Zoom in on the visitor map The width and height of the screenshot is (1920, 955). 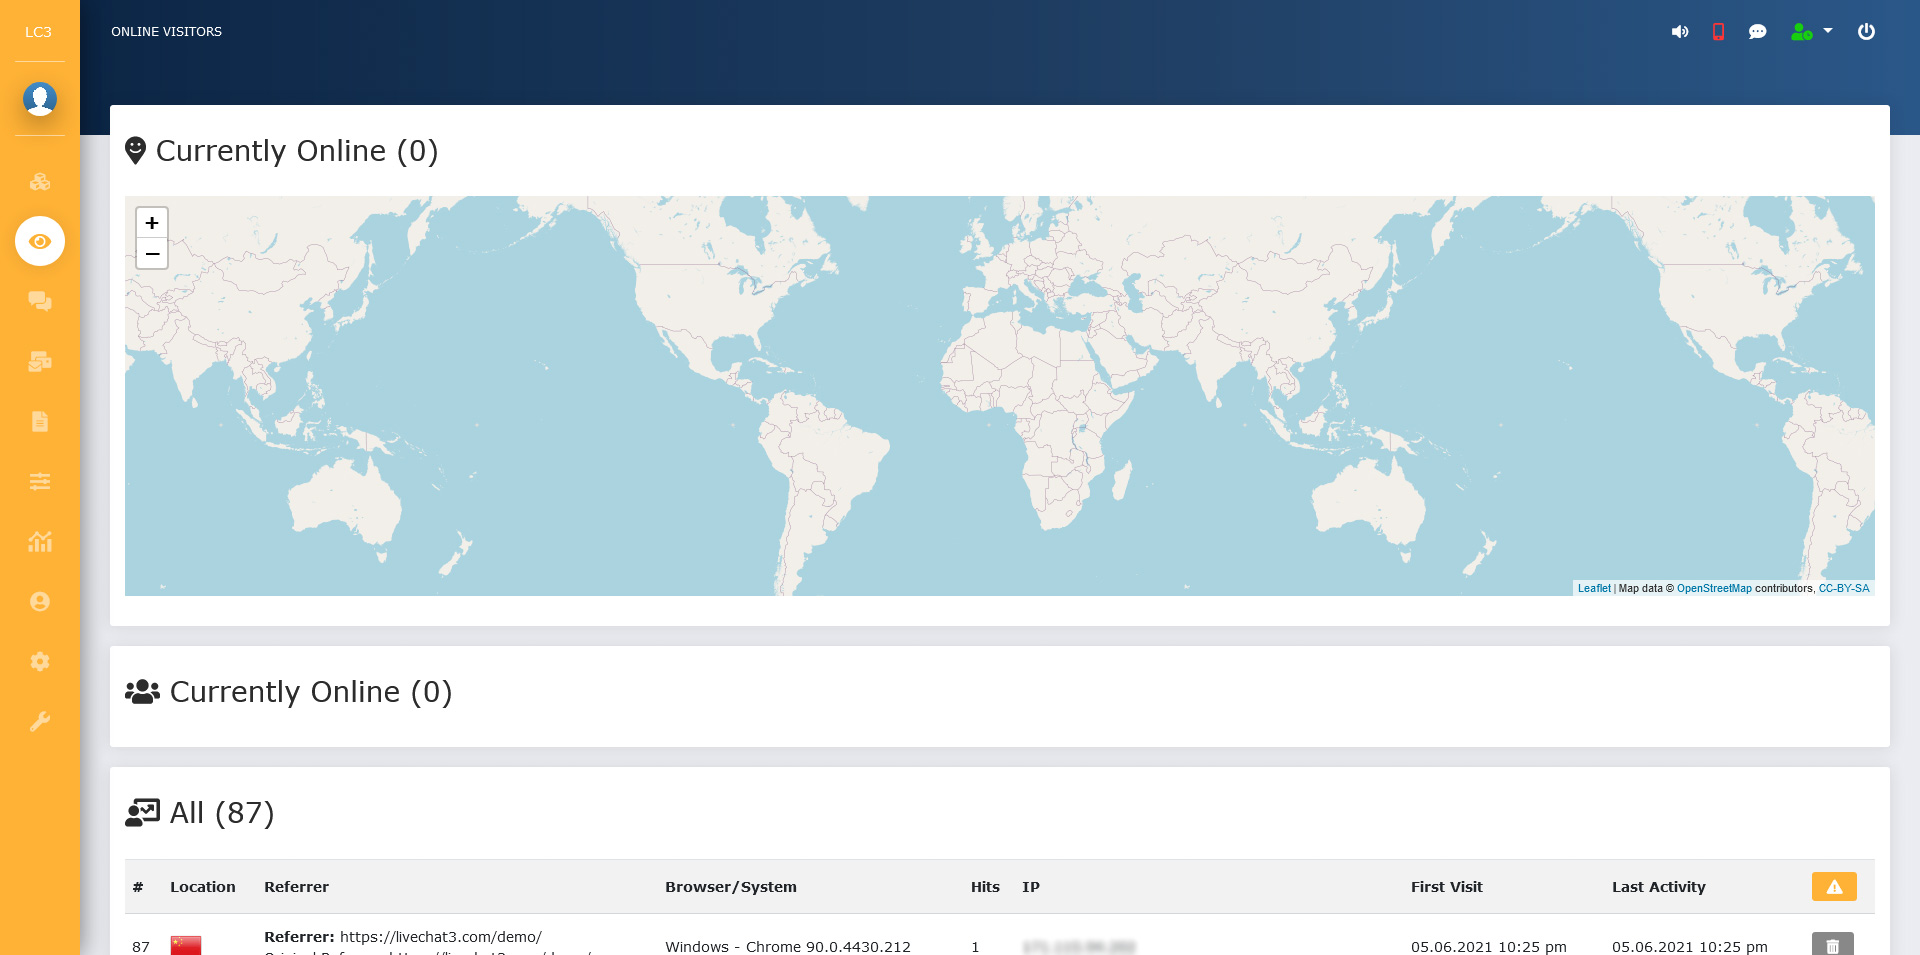pos(152,223)
